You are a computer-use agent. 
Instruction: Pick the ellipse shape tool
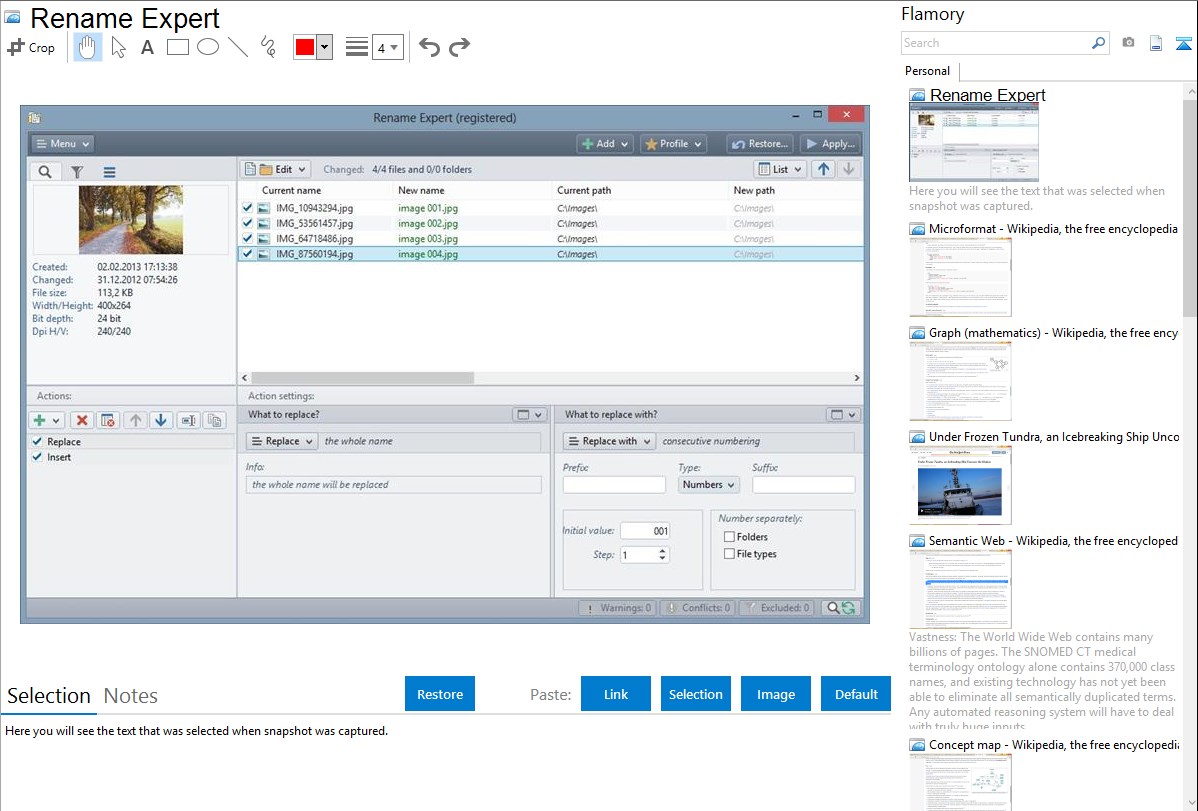point(208,47)
